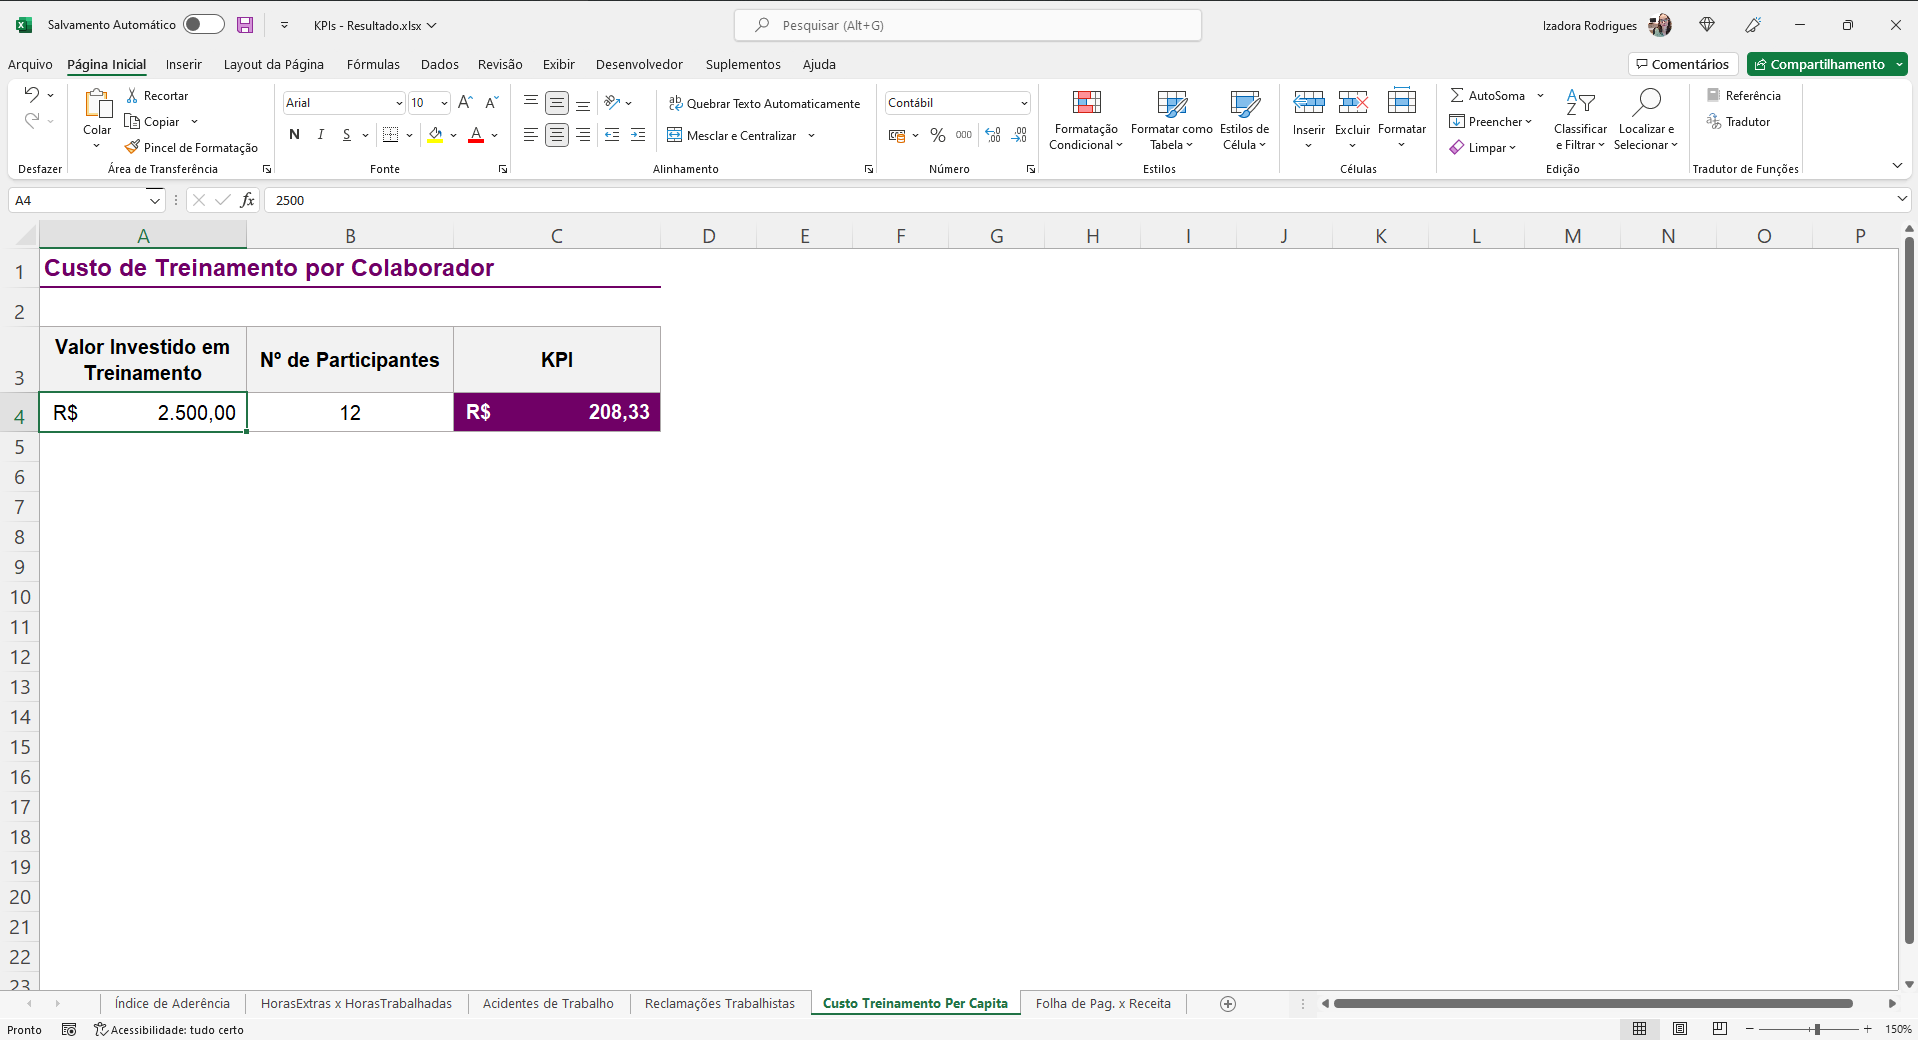Click the Insert Function fx icon

tap(247, 200)
